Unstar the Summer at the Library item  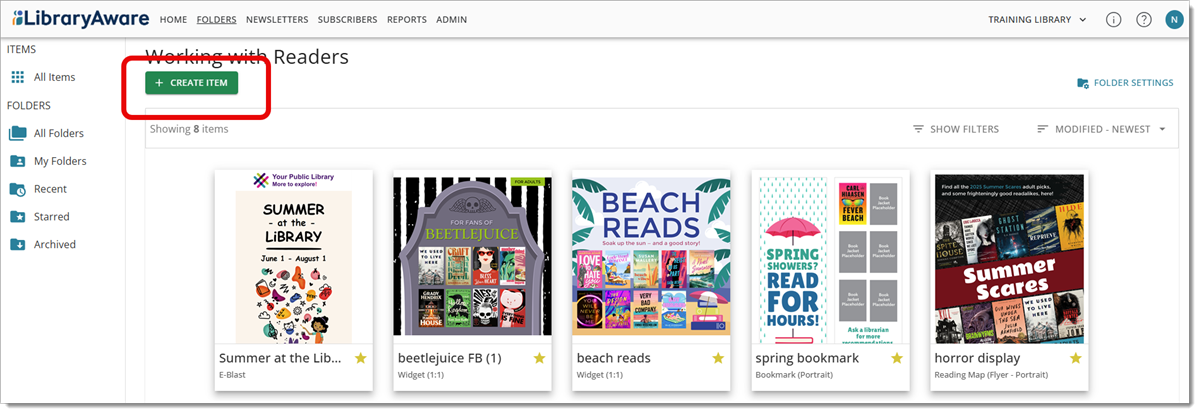[361, 358]
